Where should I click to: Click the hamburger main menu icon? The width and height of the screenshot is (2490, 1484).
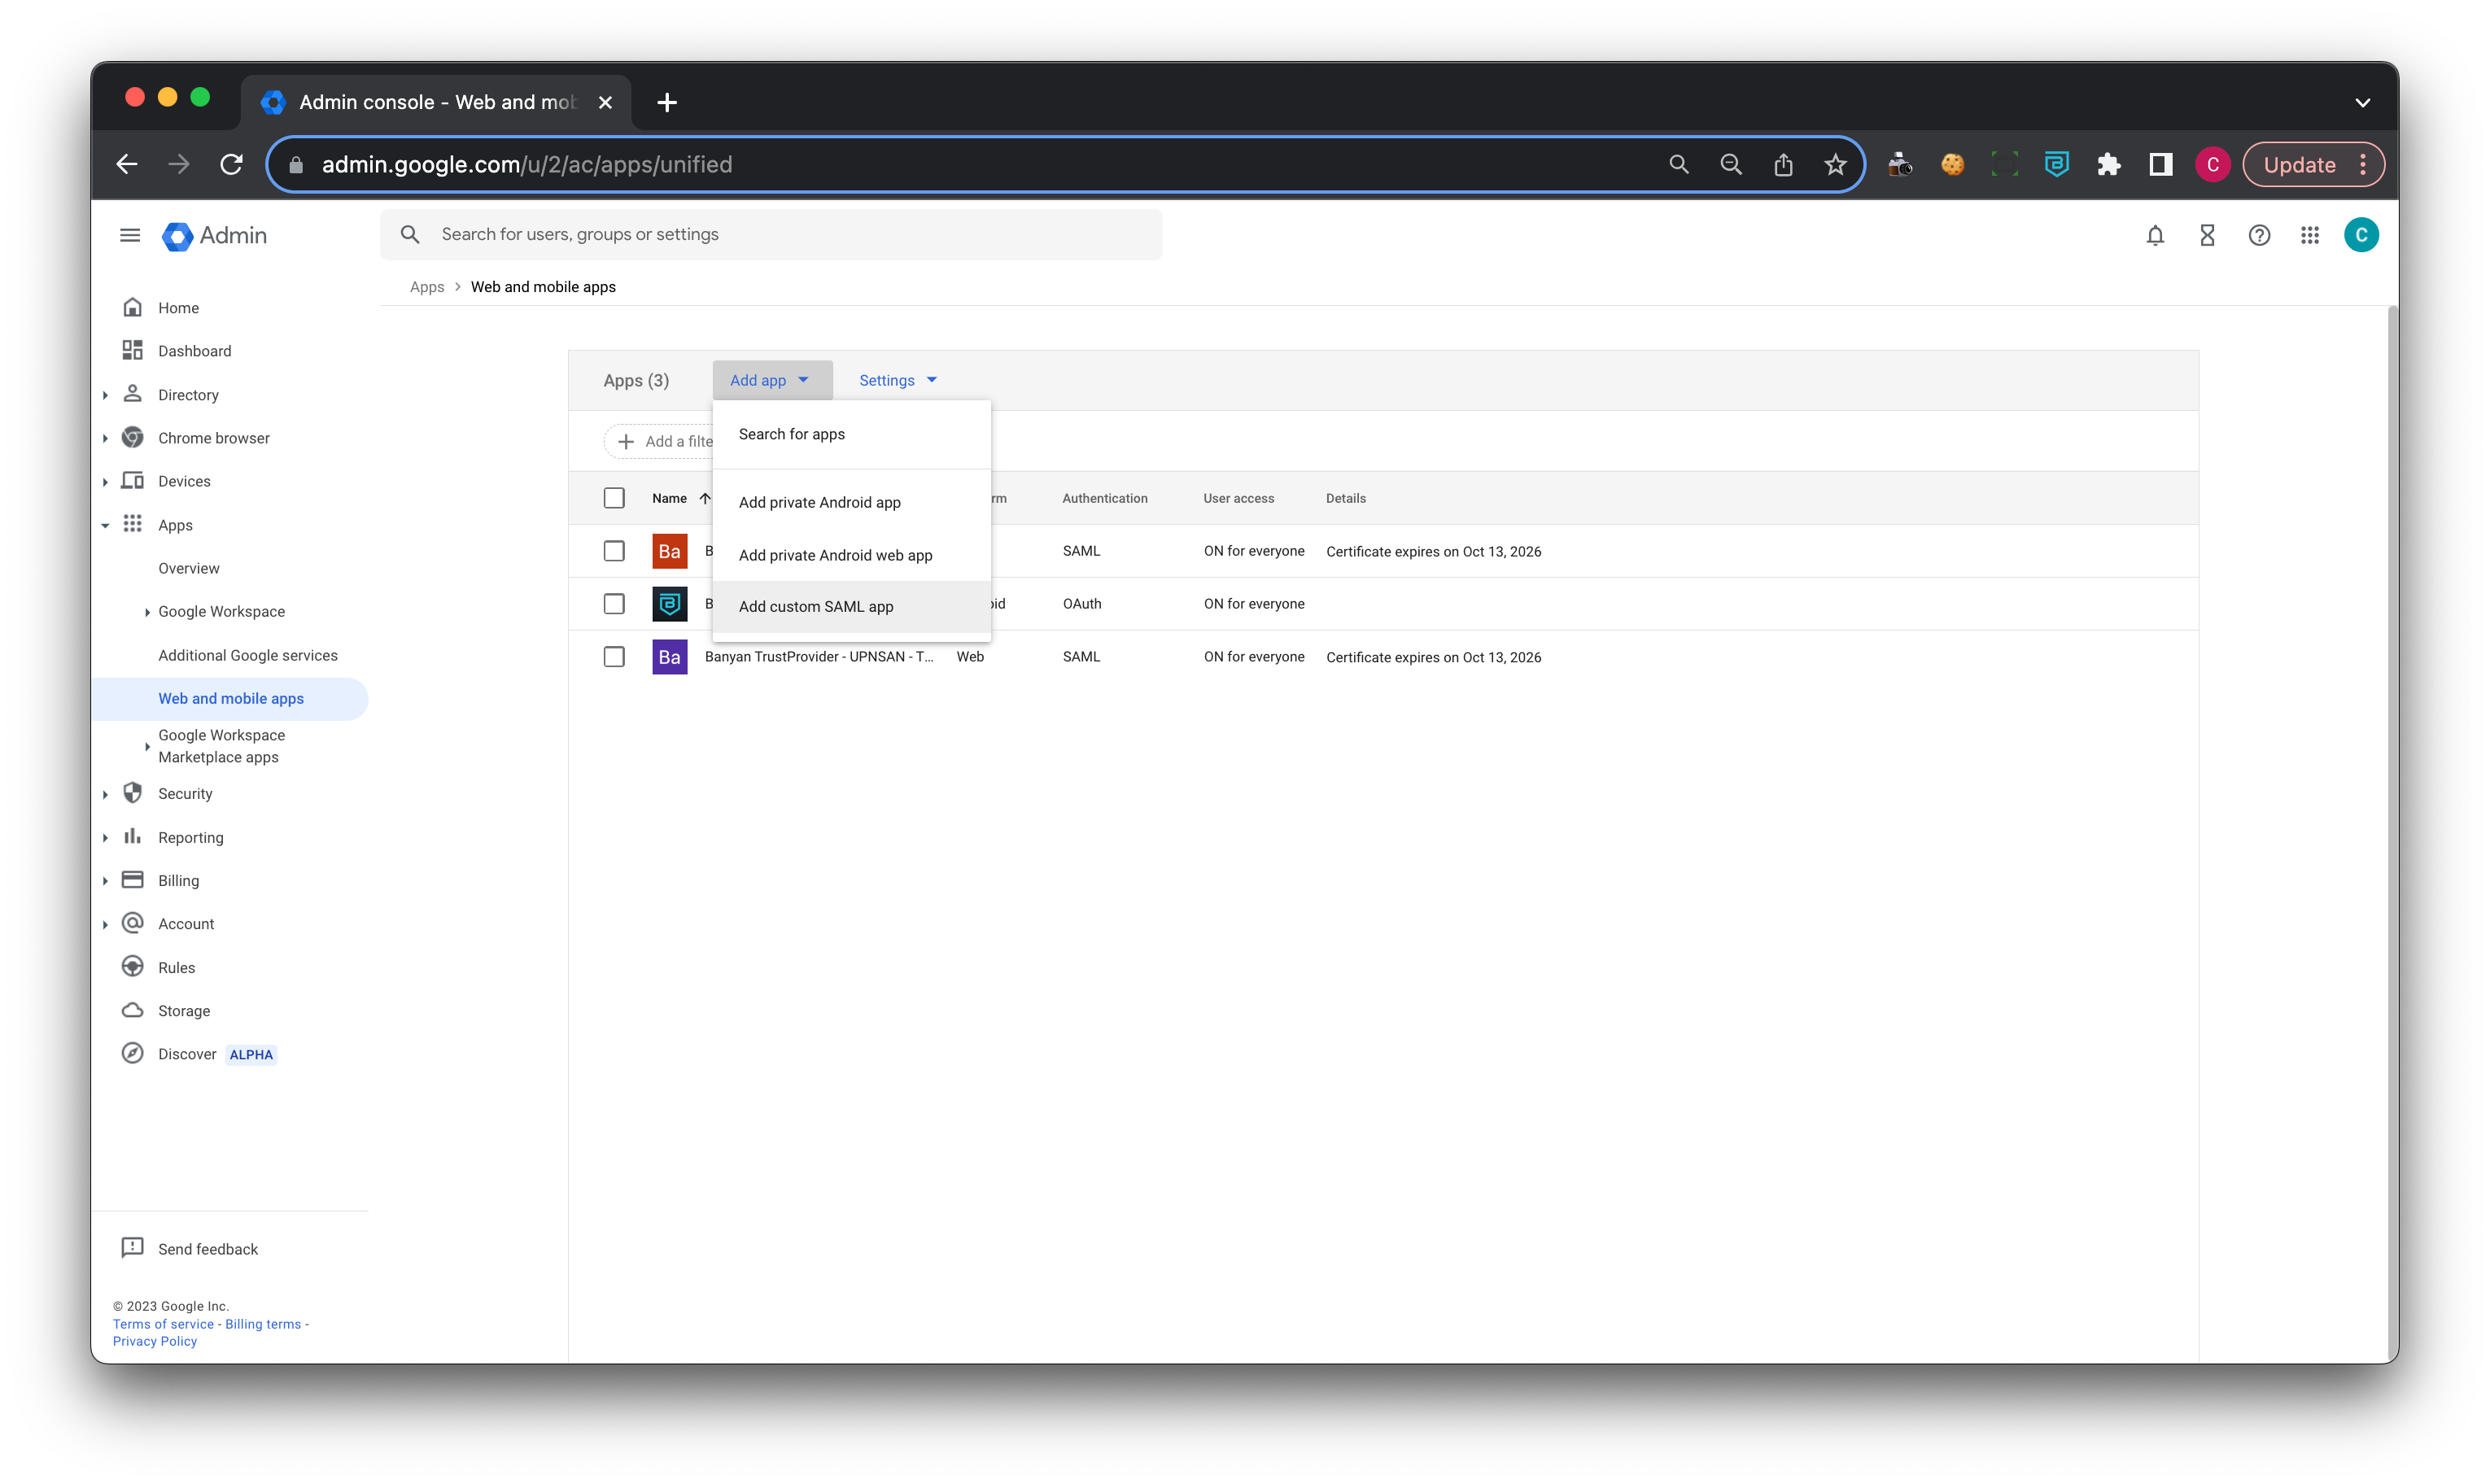tap(130, 235)
